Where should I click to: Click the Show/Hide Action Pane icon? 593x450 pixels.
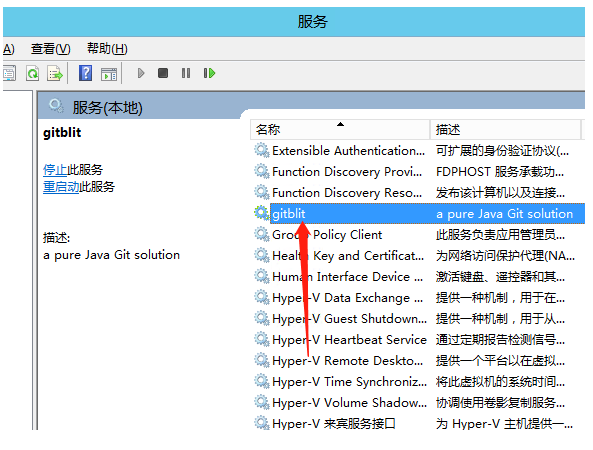tap(109, 74)
